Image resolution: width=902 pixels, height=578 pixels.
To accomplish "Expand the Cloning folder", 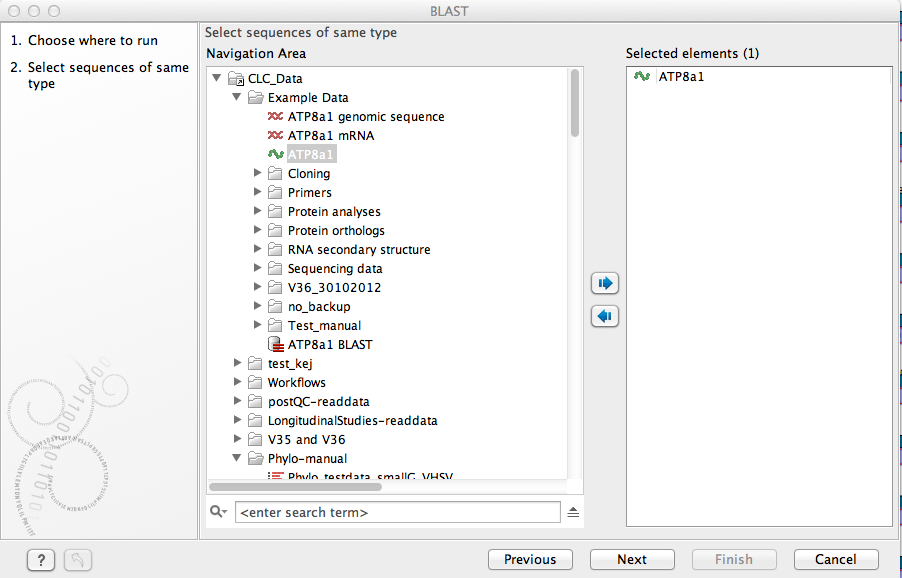I will pyautogui.click(x=257, y=174).
